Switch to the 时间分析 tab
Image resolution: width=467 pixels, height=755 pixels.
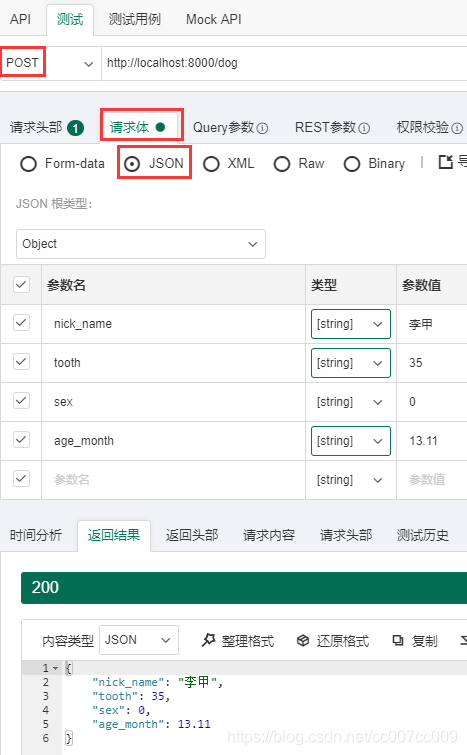36,535
